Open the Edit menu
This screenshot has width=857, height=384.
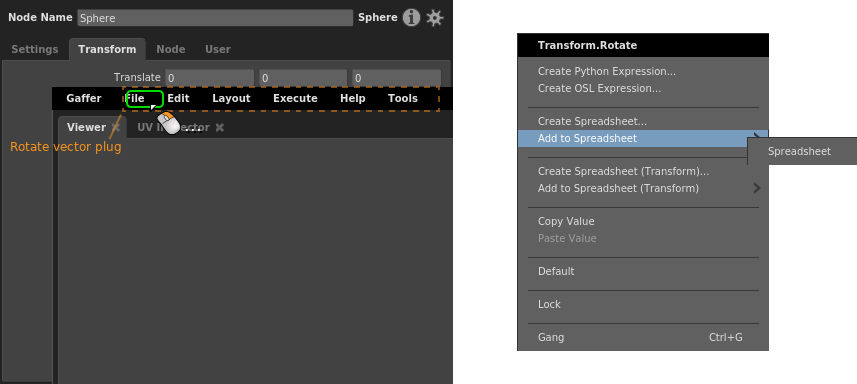[178, 98]
